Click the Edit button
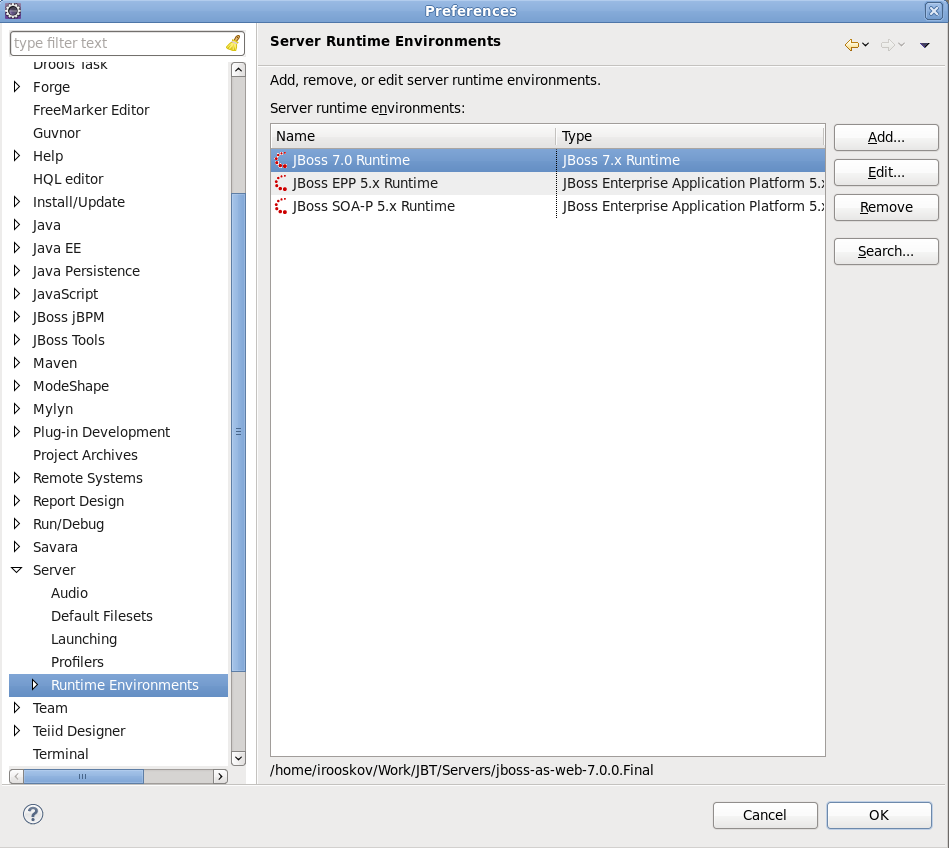Screen dimensions: 949x848 (x=885, y=172)
